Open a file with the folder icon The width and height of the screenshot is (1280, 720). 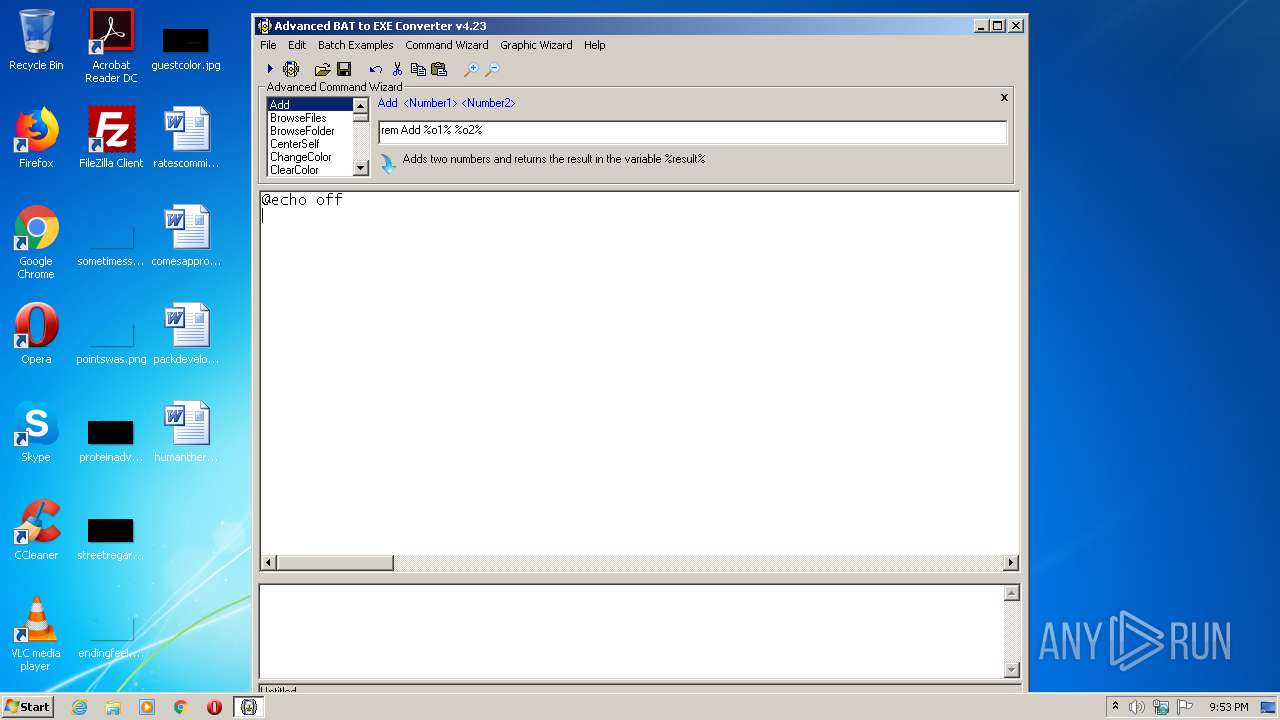[x=322, y=69]
